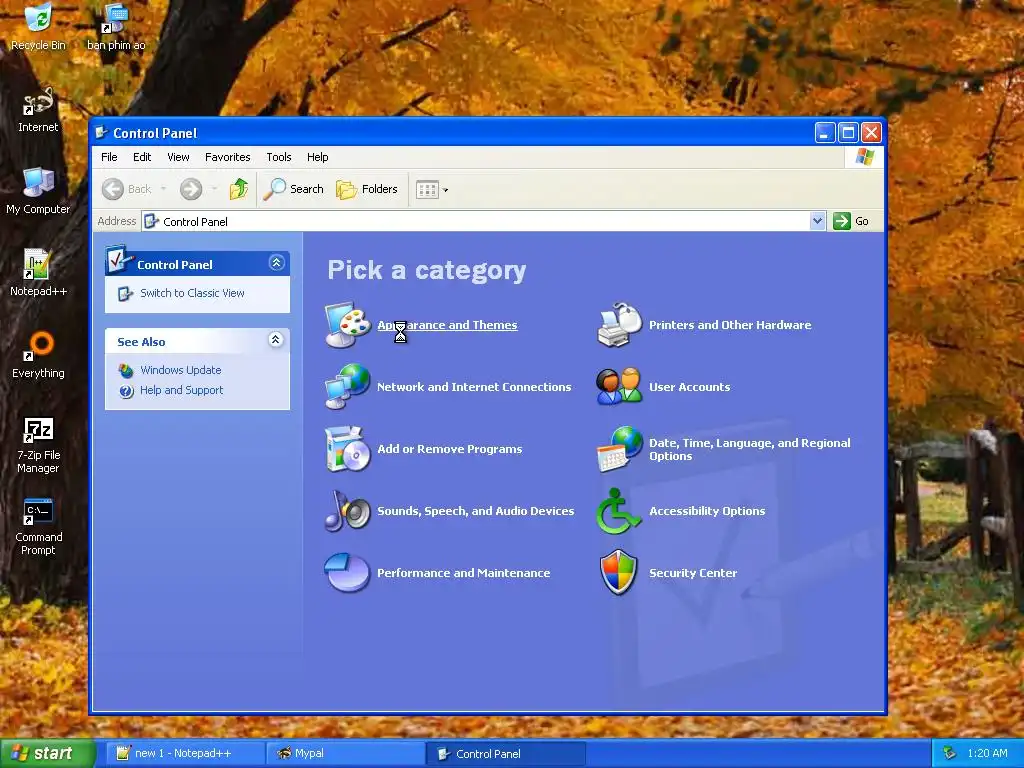Switch to Mypal taskbar button
Image resolution: width=1024 pixels, height=768 pixels.
[x=346, y=753]
